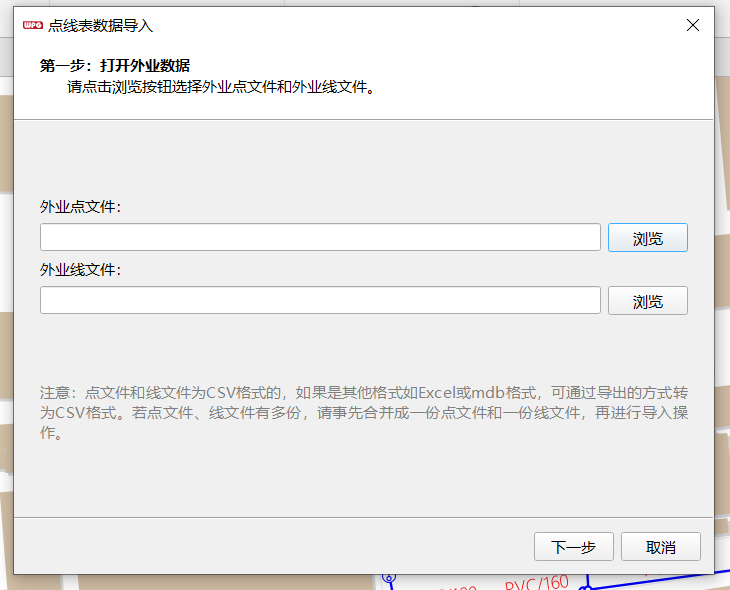This screenshot has width=730, height=590.
Task: Close the 点线表数据导入 dialog
Action: click(x=692, y=26)
